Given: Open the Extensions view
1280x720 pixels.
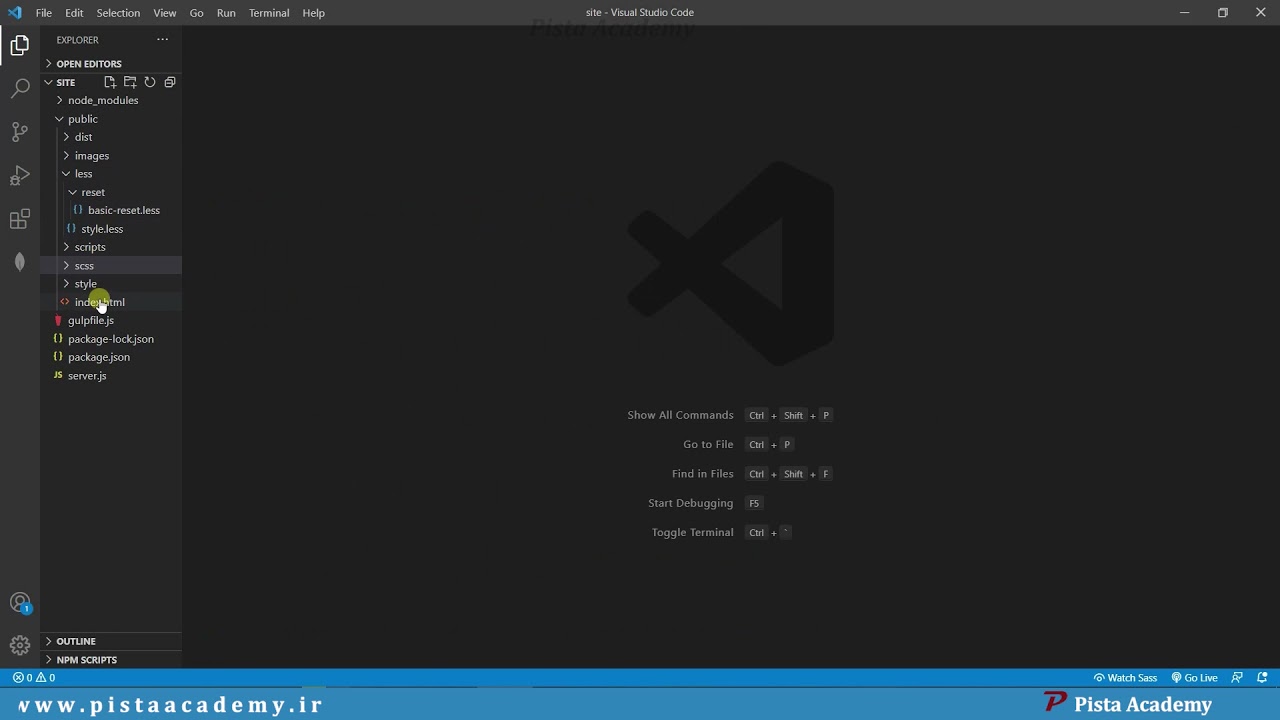Looking at the screenshot, I should (20, 219).
